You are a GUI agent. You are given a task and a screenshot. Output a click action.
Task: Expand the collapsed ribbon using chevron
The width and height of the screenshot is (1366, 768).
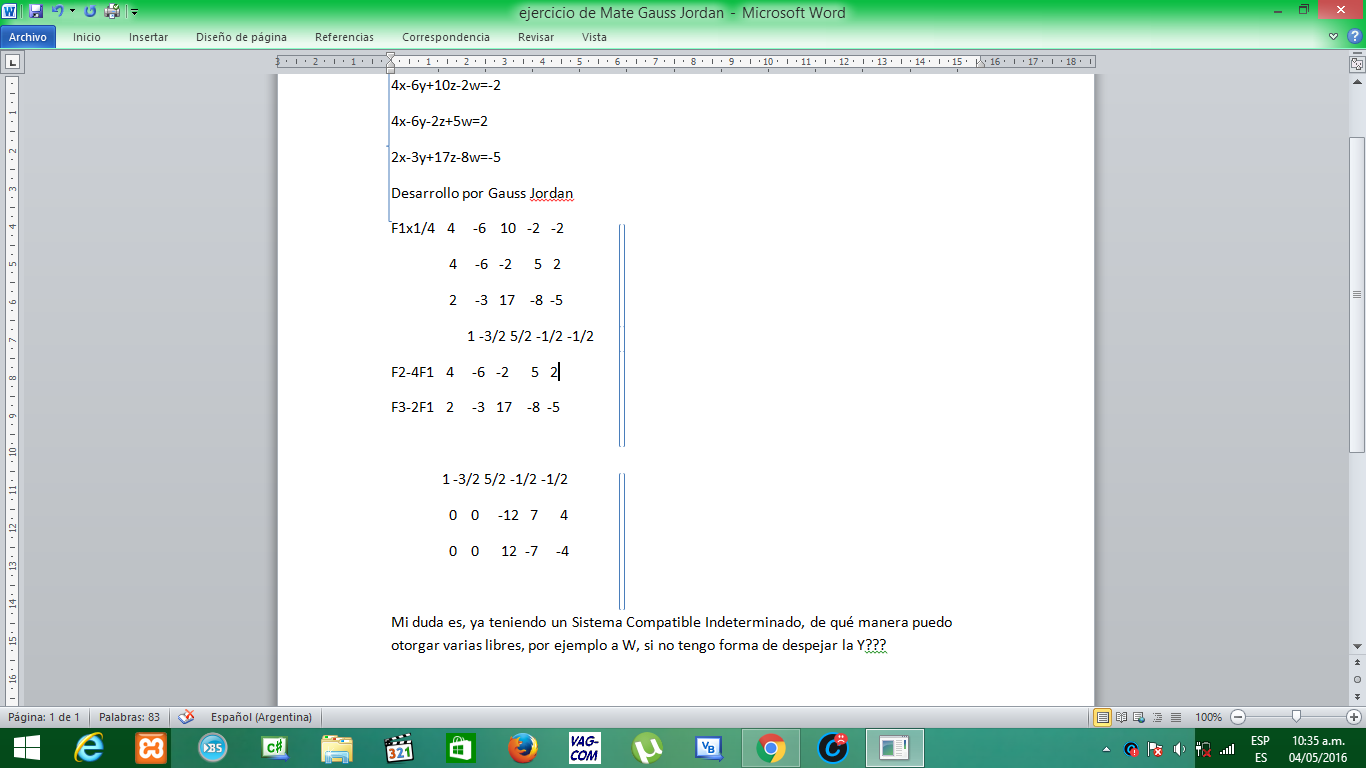pos(1334,37)
